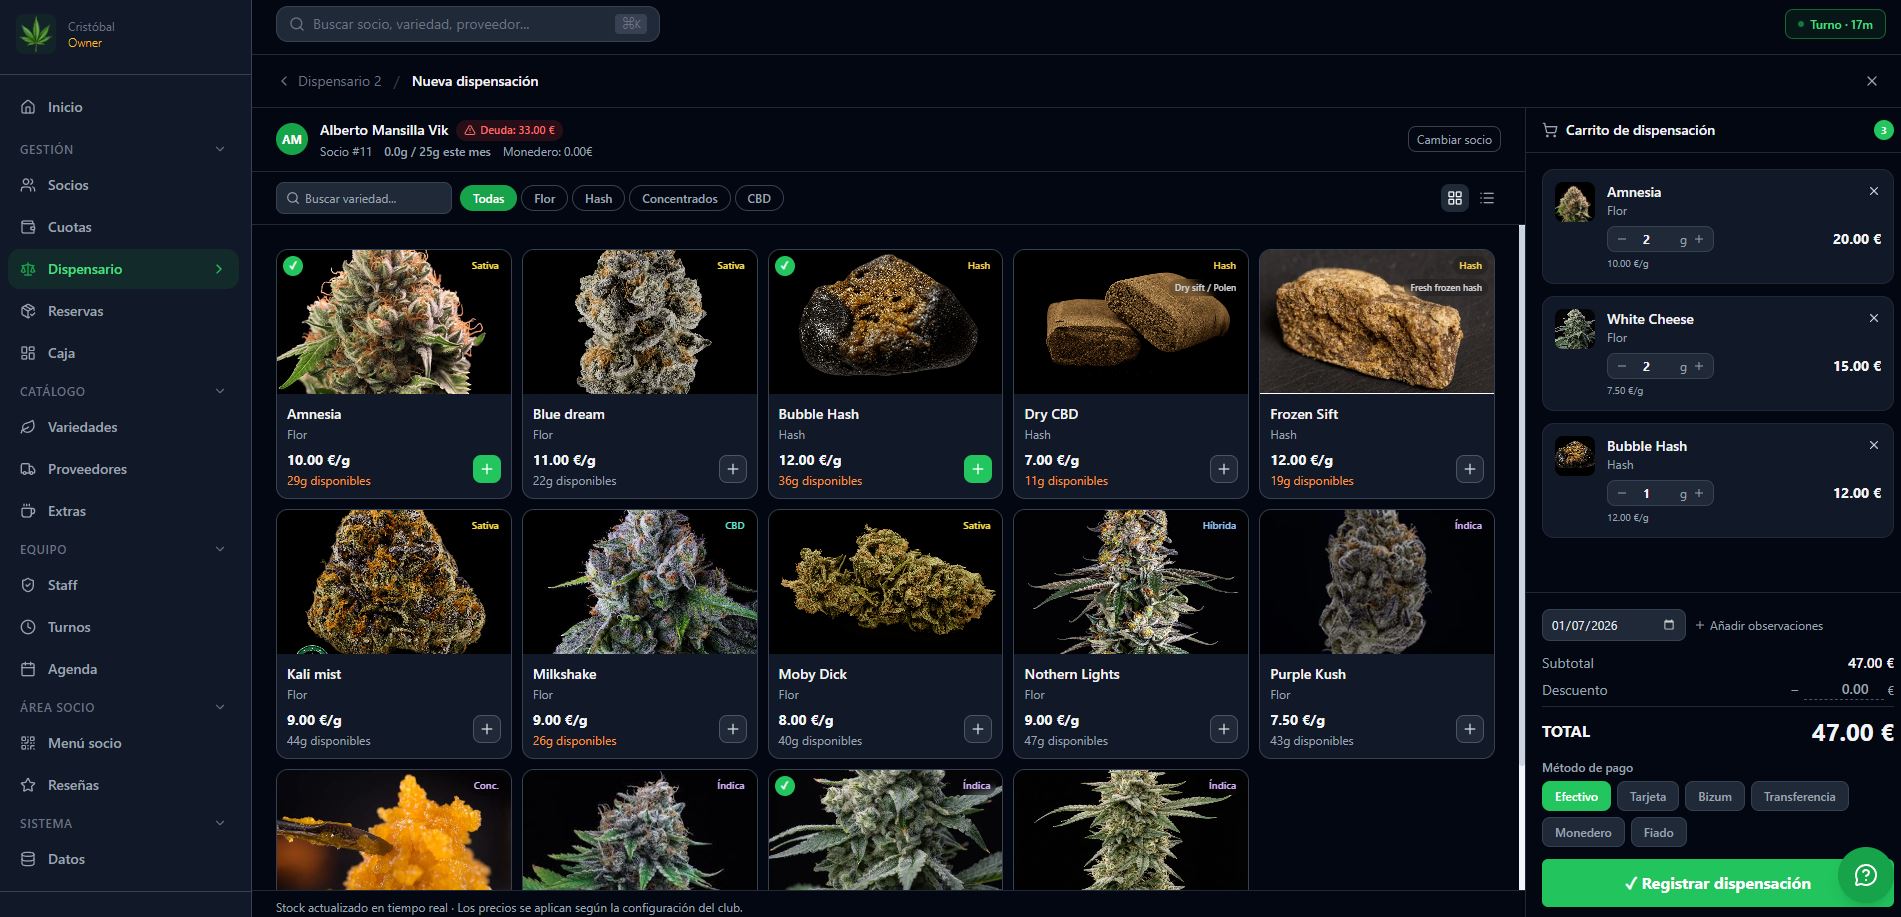Open the help chat bubble
The width and height of the screenshot is (1901, 917).
1865,875
